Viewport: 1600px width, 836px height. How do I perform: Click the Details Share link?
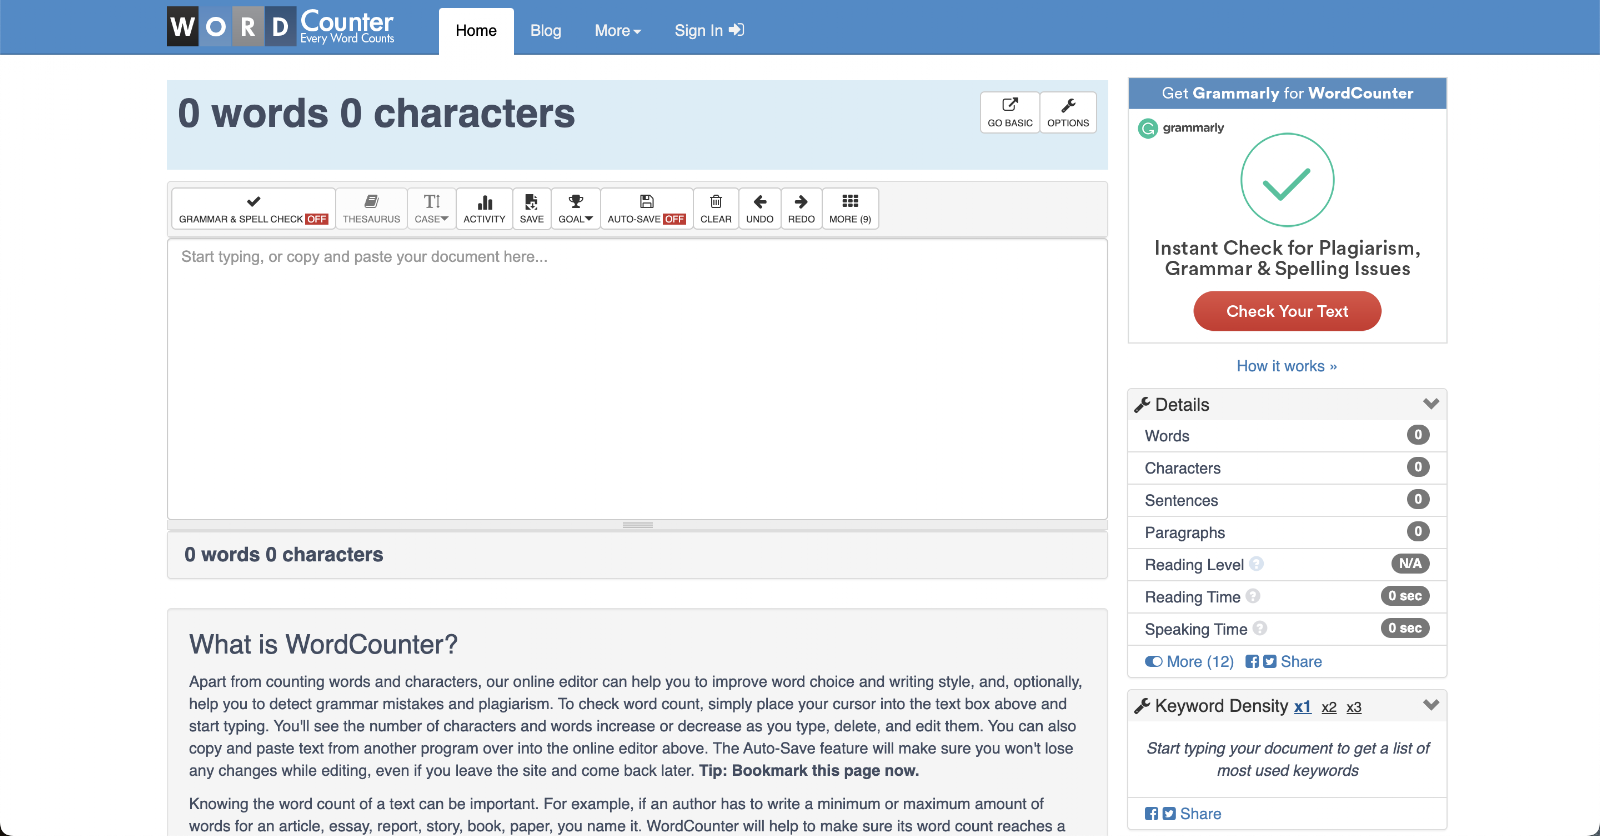(1301, 662)
